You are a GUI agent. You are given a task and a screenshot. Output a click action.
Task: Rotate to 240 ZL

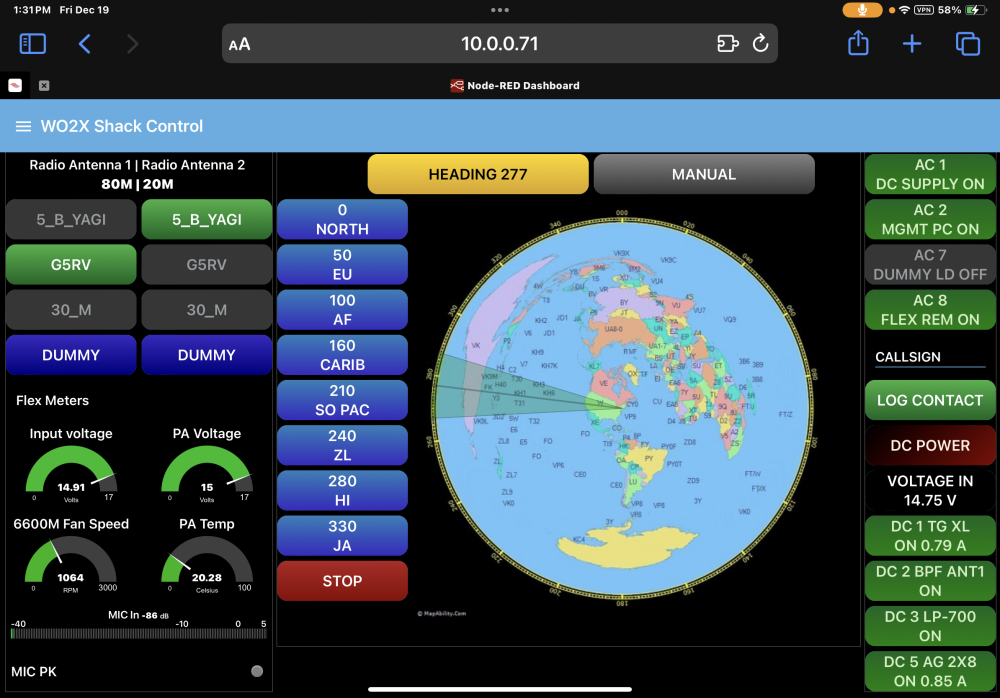pyautogui.click(x=342, y=445)
